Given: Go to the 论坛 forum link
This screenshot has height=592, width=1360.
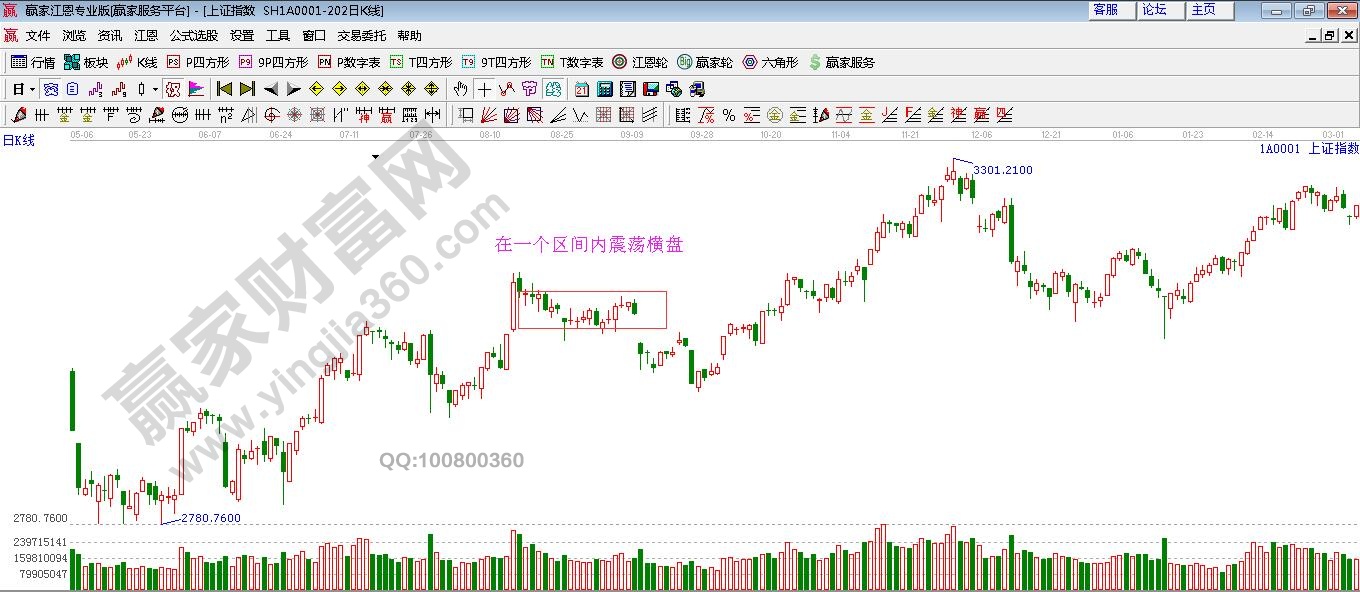Looking at the screenshot, I should 1156,10.
